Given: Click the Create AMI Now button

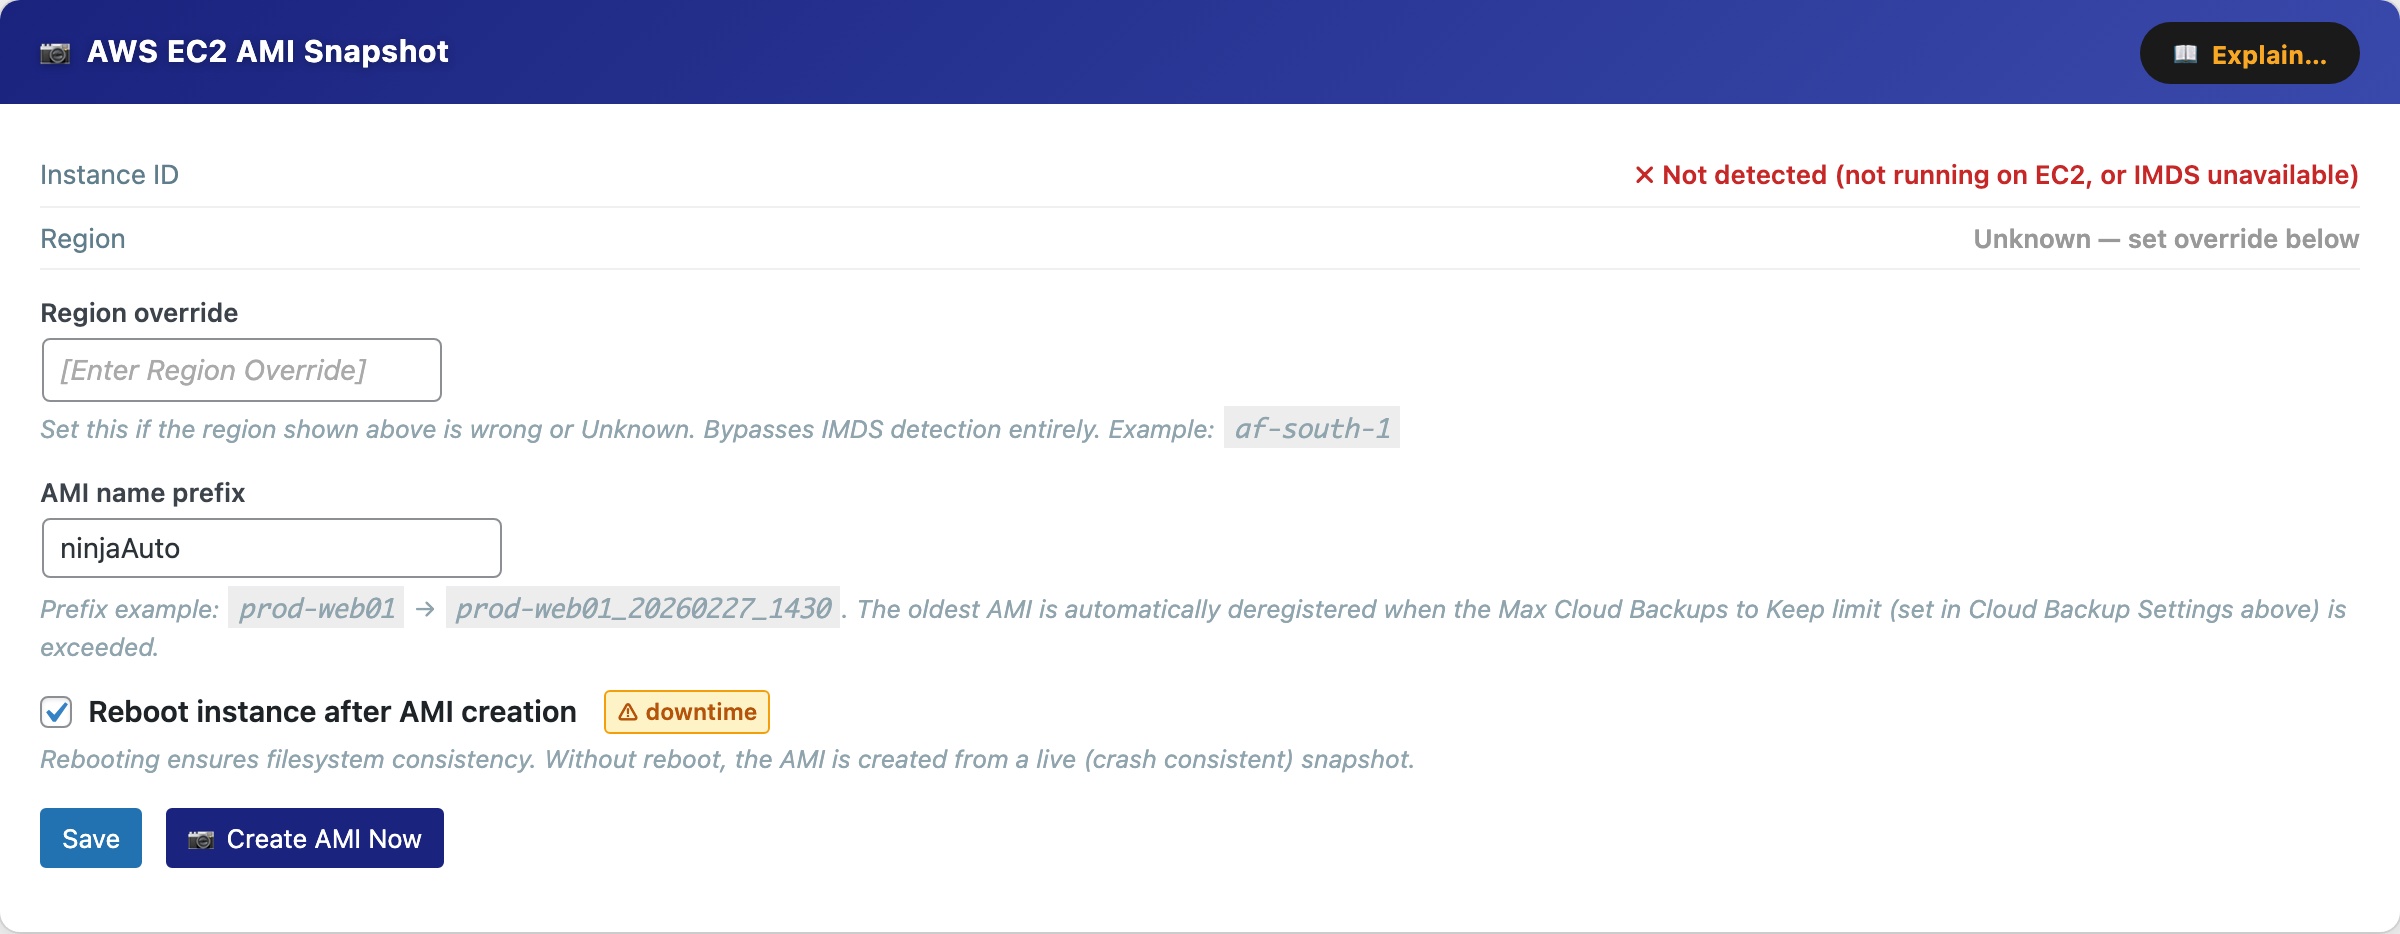Looking at the screenshot, I should 305,838.
